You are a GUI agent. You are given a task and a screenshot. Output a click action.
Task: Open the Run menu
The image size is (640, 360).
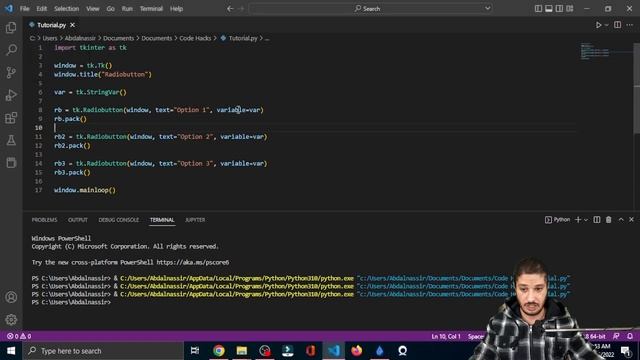[x=127, y=9]
